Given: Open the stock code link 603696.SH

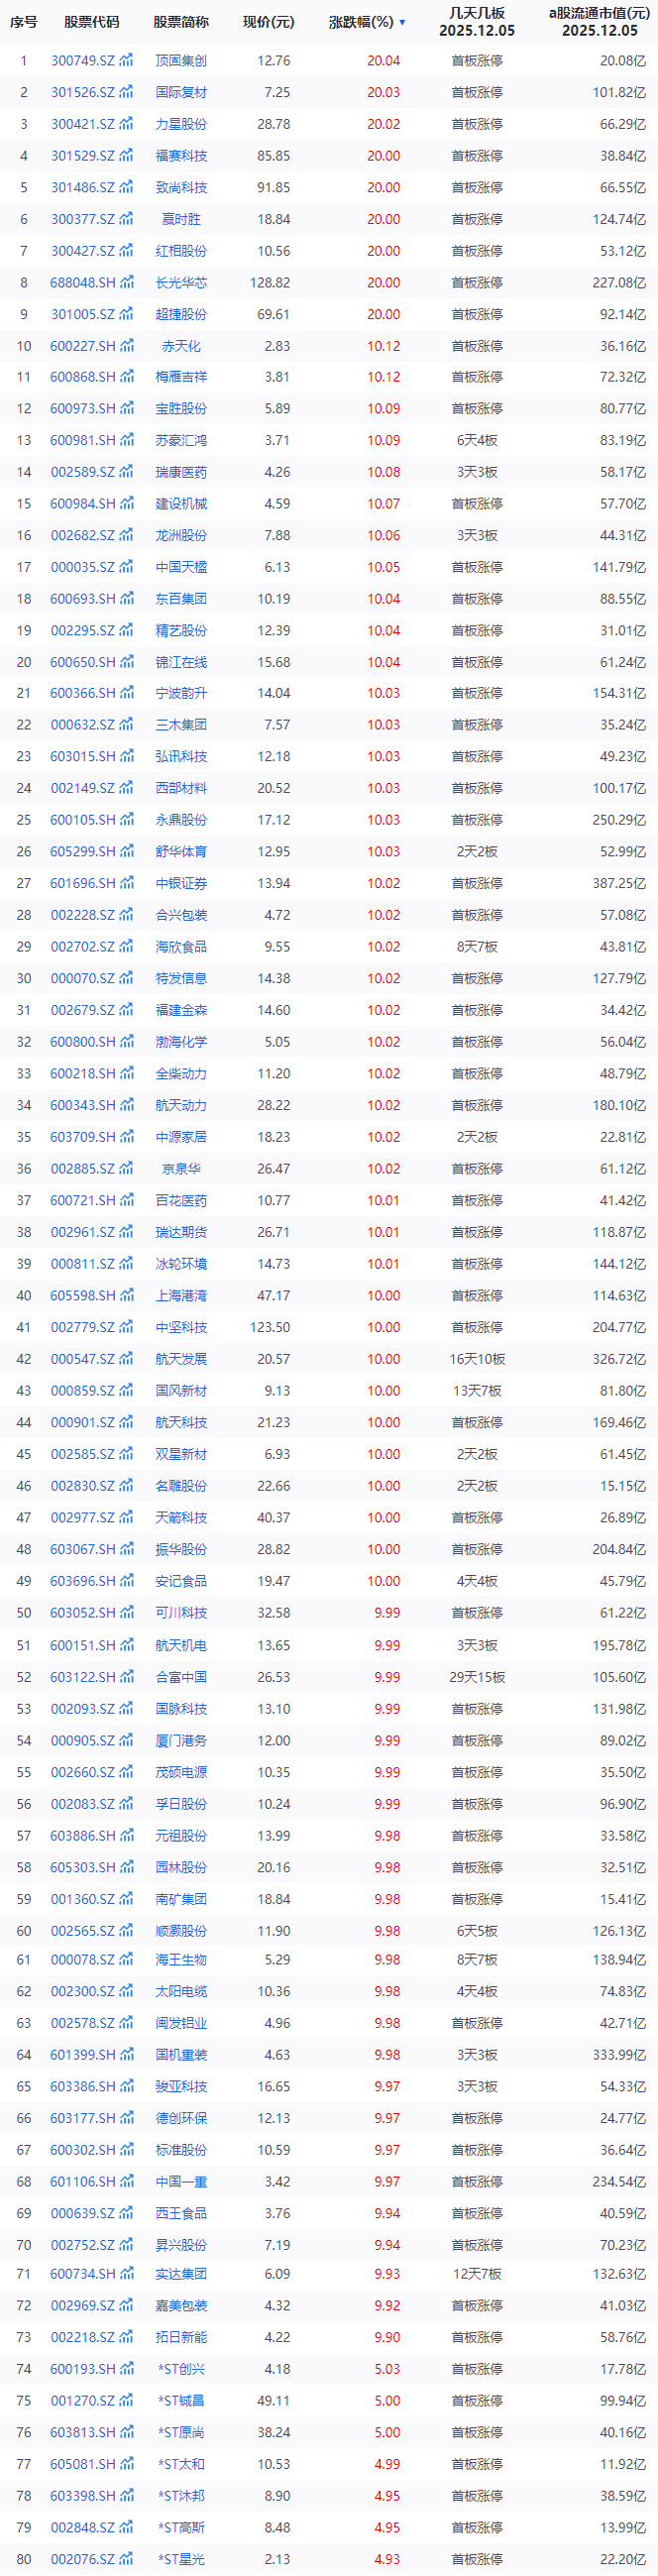Looking at the screenshot, I should click(83, 1581).
